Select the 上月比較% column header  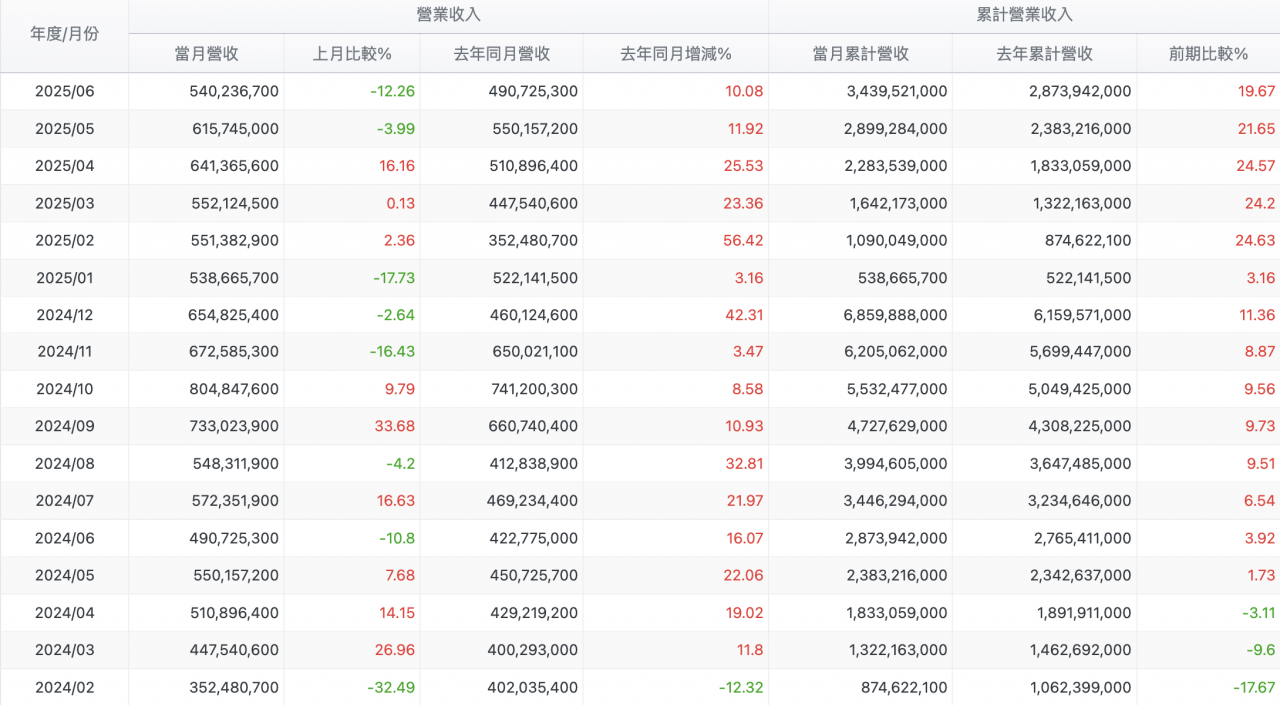pos(352,54)
